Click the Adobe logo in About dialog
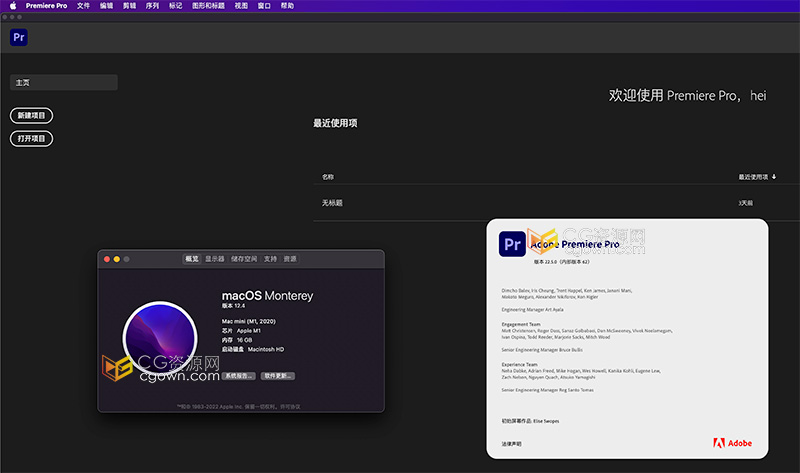 (732, 443)
